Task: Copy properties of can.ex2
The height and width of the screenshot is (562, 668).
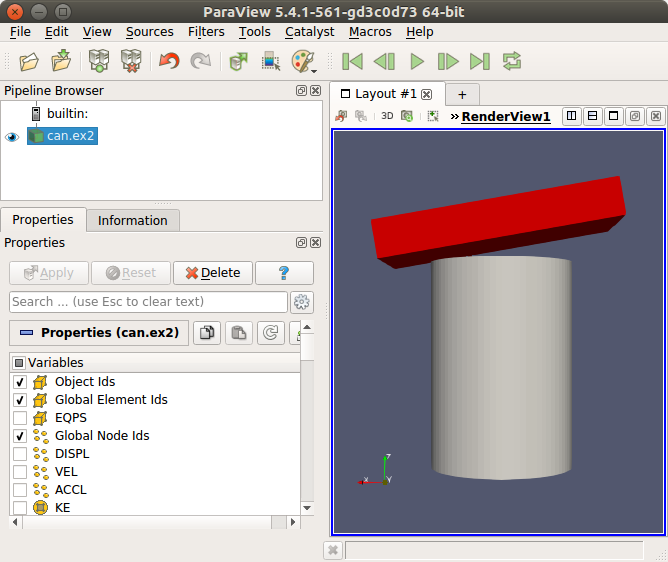Action: [207, 332]
